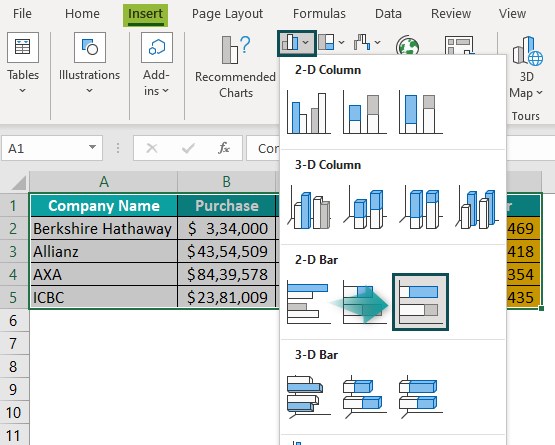Click the Name Box showing A1

(52, 148)
